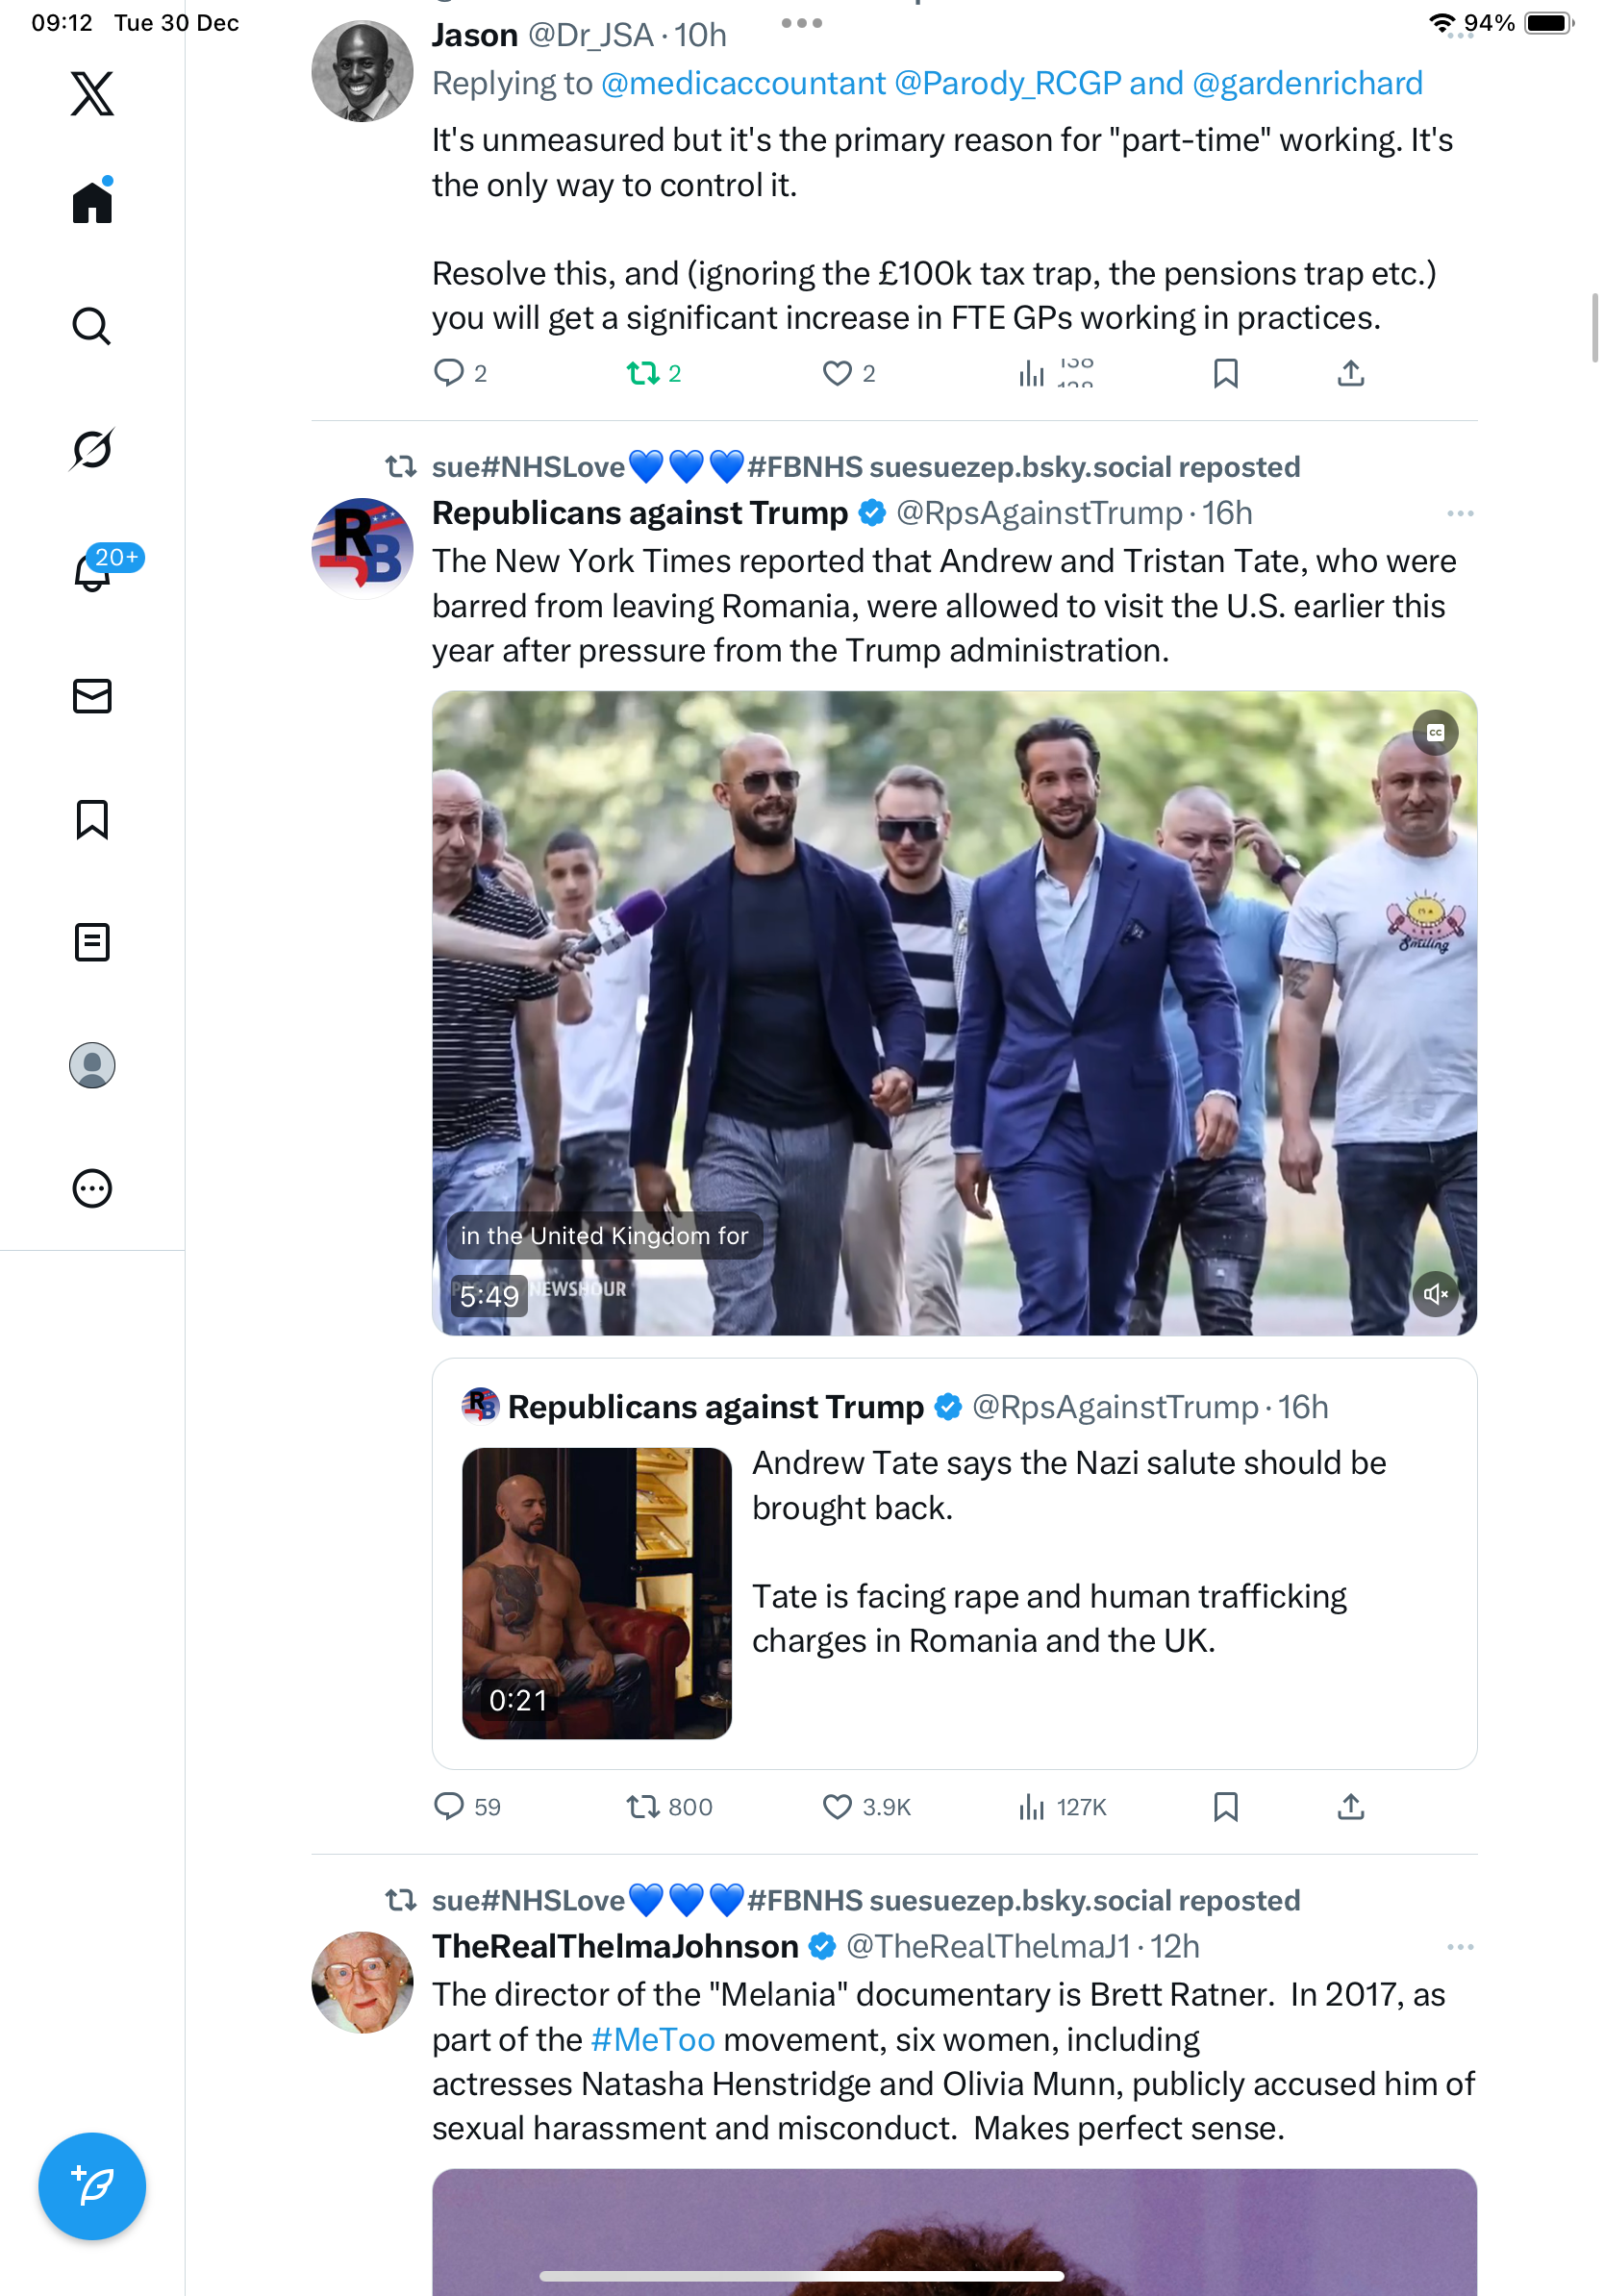Open more options on Republicans against Trump post

1459,514
